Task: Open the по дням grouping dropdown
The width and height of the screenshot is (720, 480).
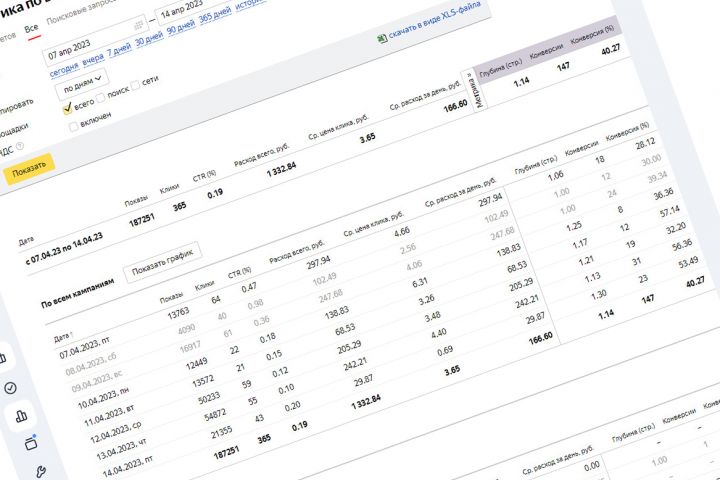Action: [x=82, y=84]
